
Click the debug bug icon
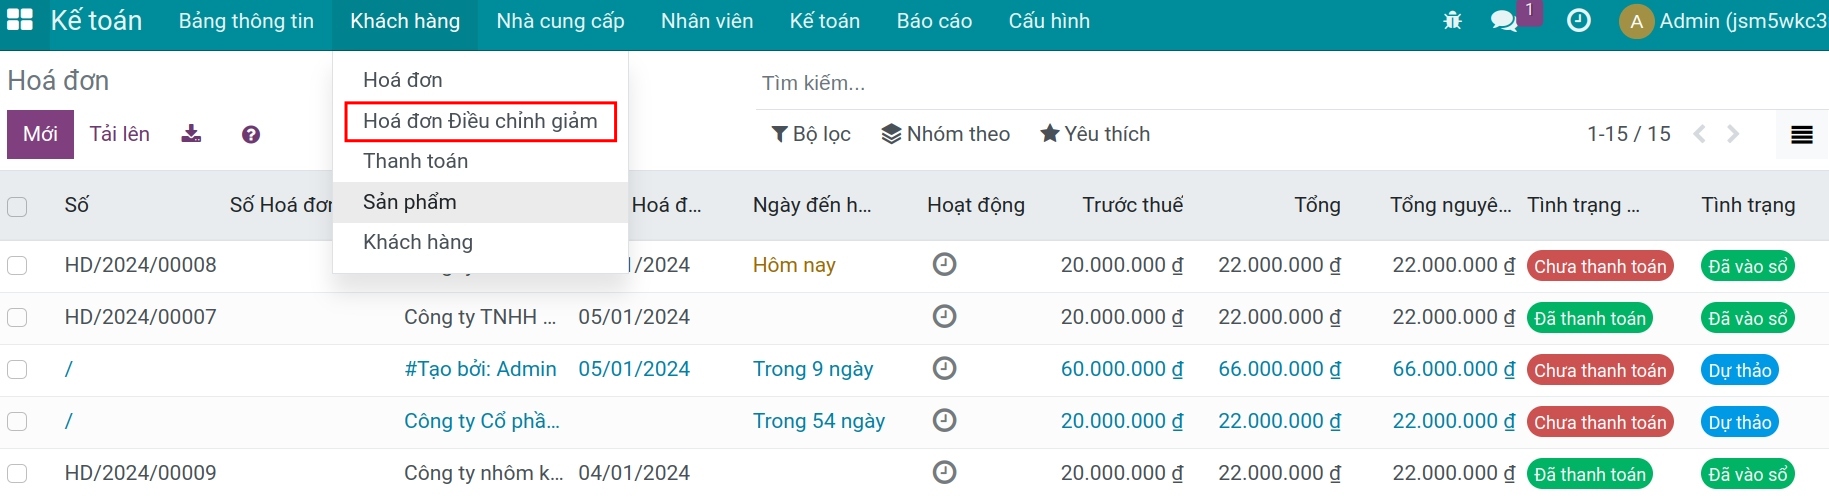pyautogui.click(x=1452, y=20)
